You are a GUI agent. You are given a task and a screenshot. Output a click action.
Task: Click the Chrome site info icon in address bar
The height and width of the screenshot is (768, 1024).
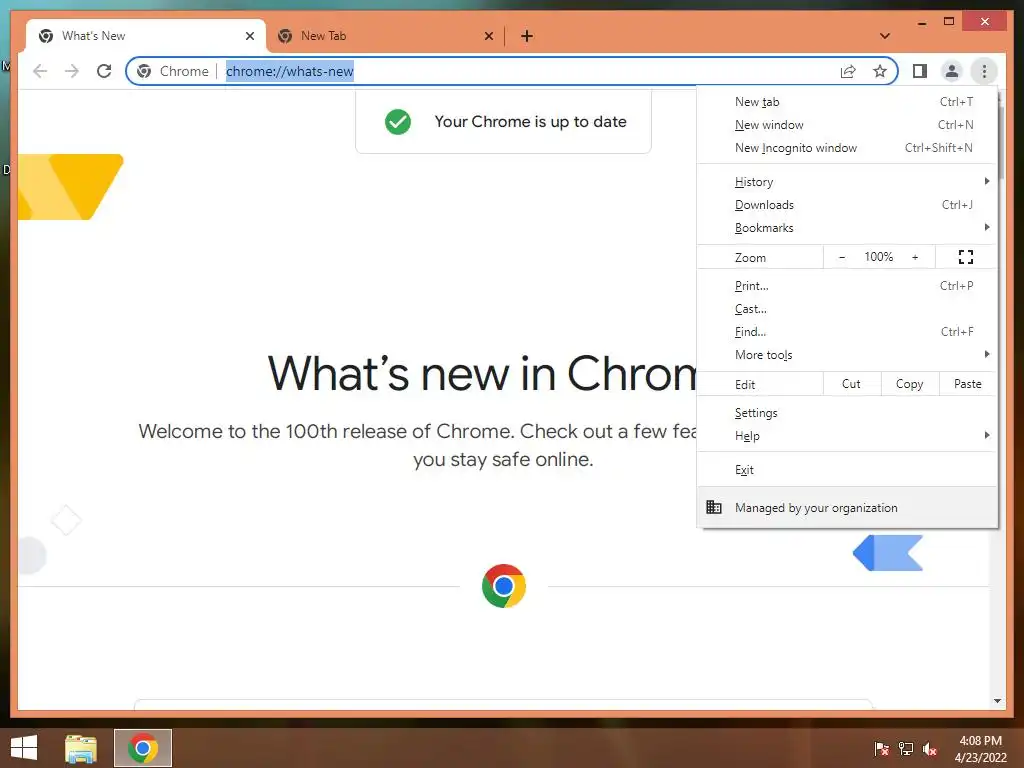(x=144, y=71)
